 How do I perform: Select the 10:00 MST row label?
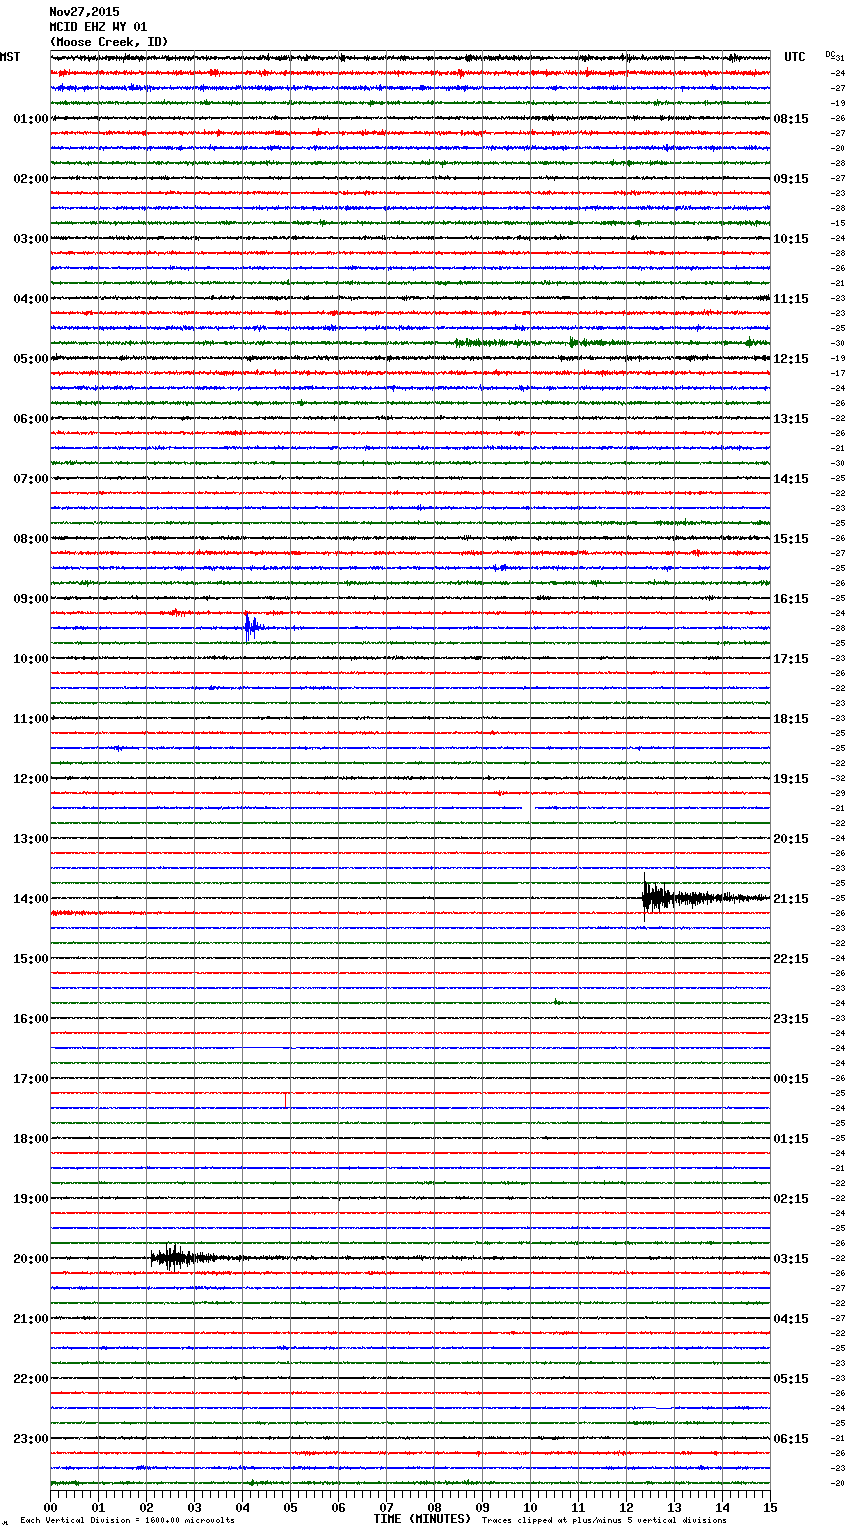[x=31, y=659]
